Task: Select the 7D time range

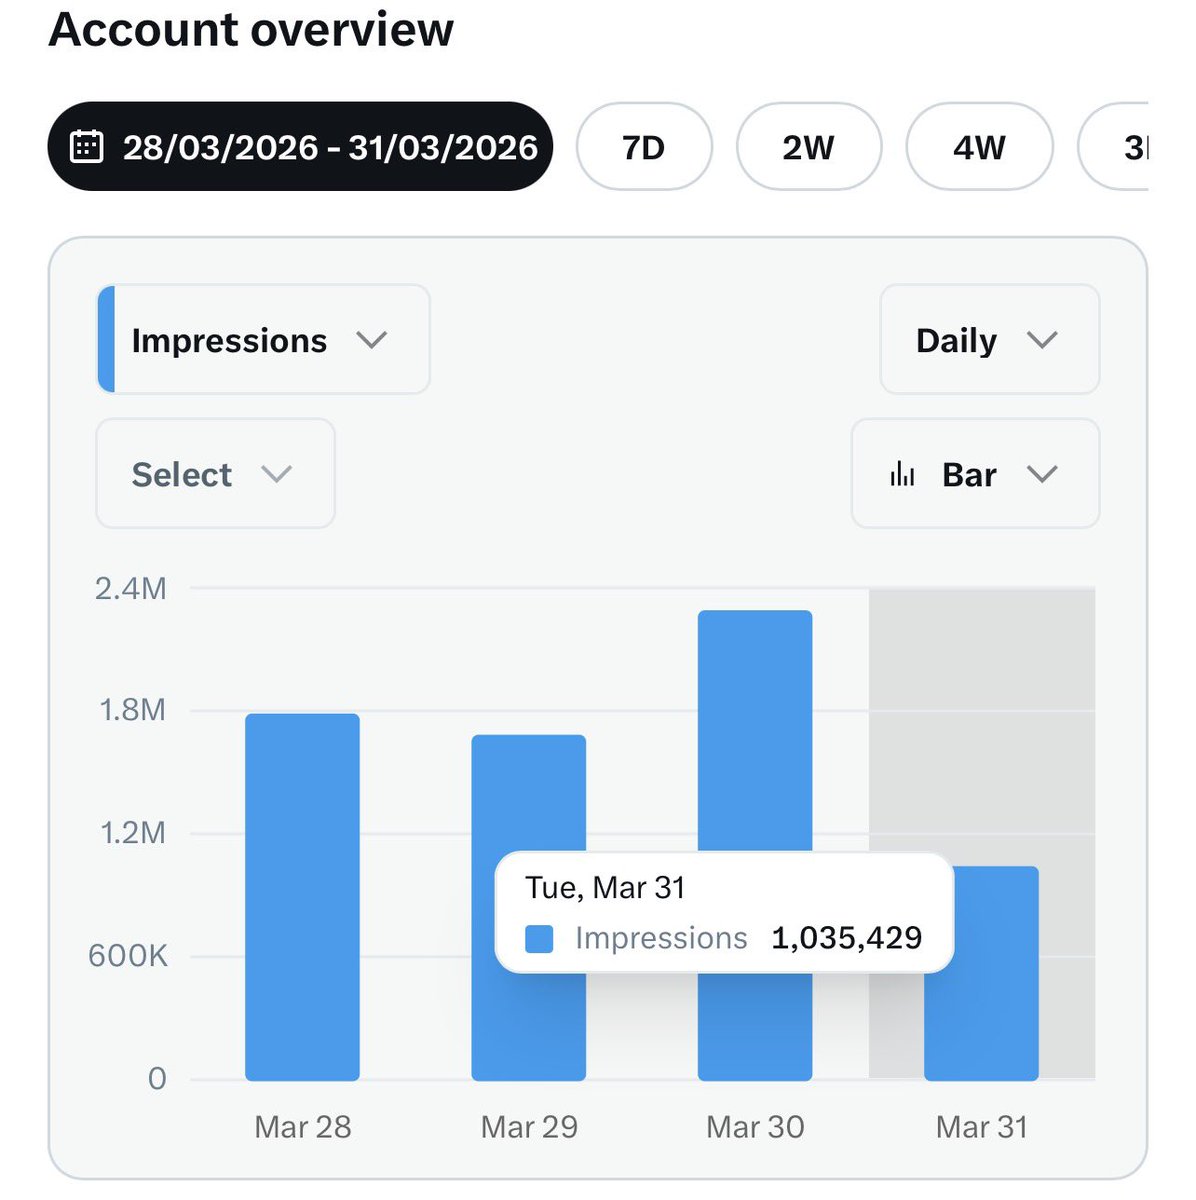Action: pos(644,147)
